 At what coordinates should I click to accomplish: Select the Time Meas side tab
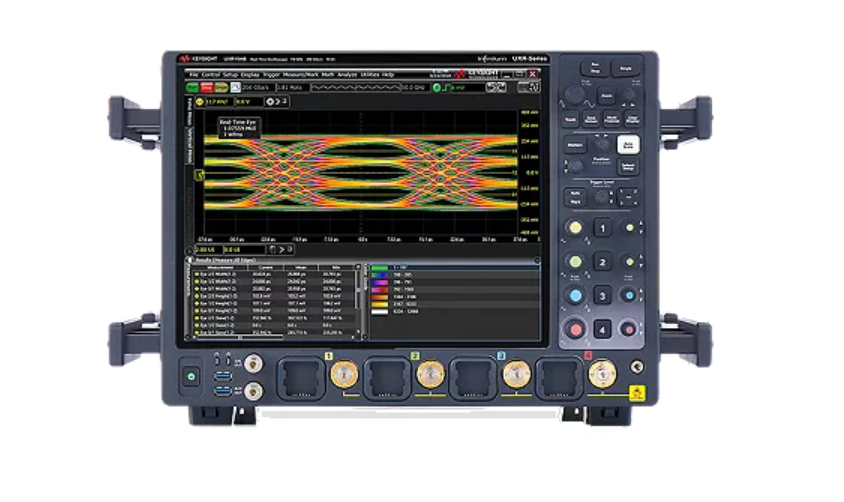click(189, 111)
